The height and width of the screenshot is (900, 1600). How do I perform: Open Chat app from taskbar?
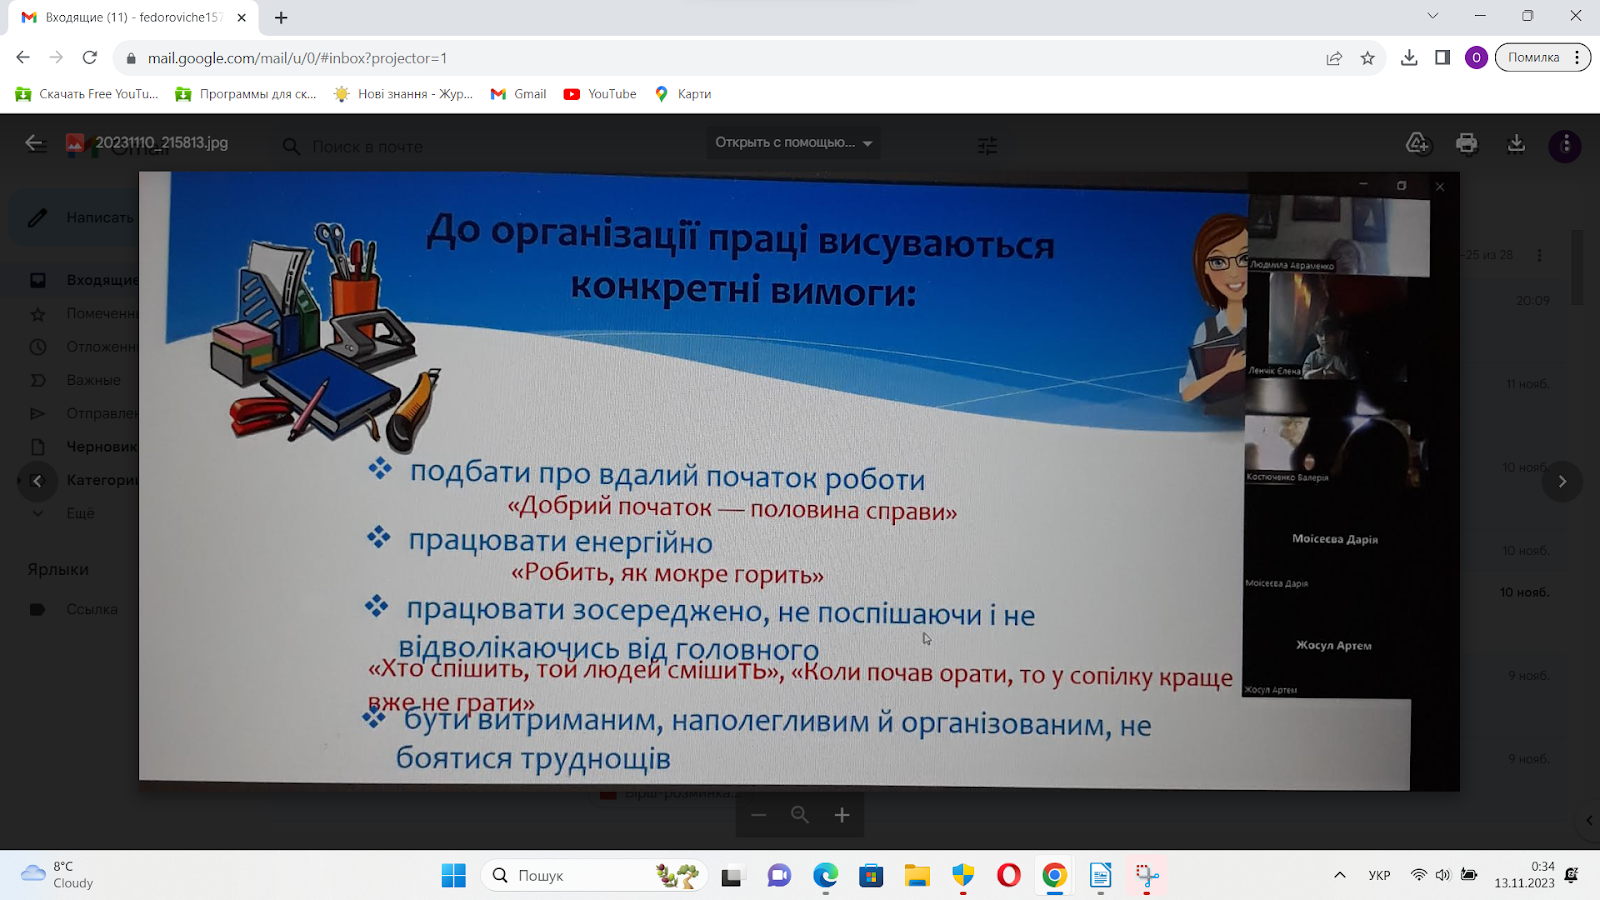pos(779,876)
